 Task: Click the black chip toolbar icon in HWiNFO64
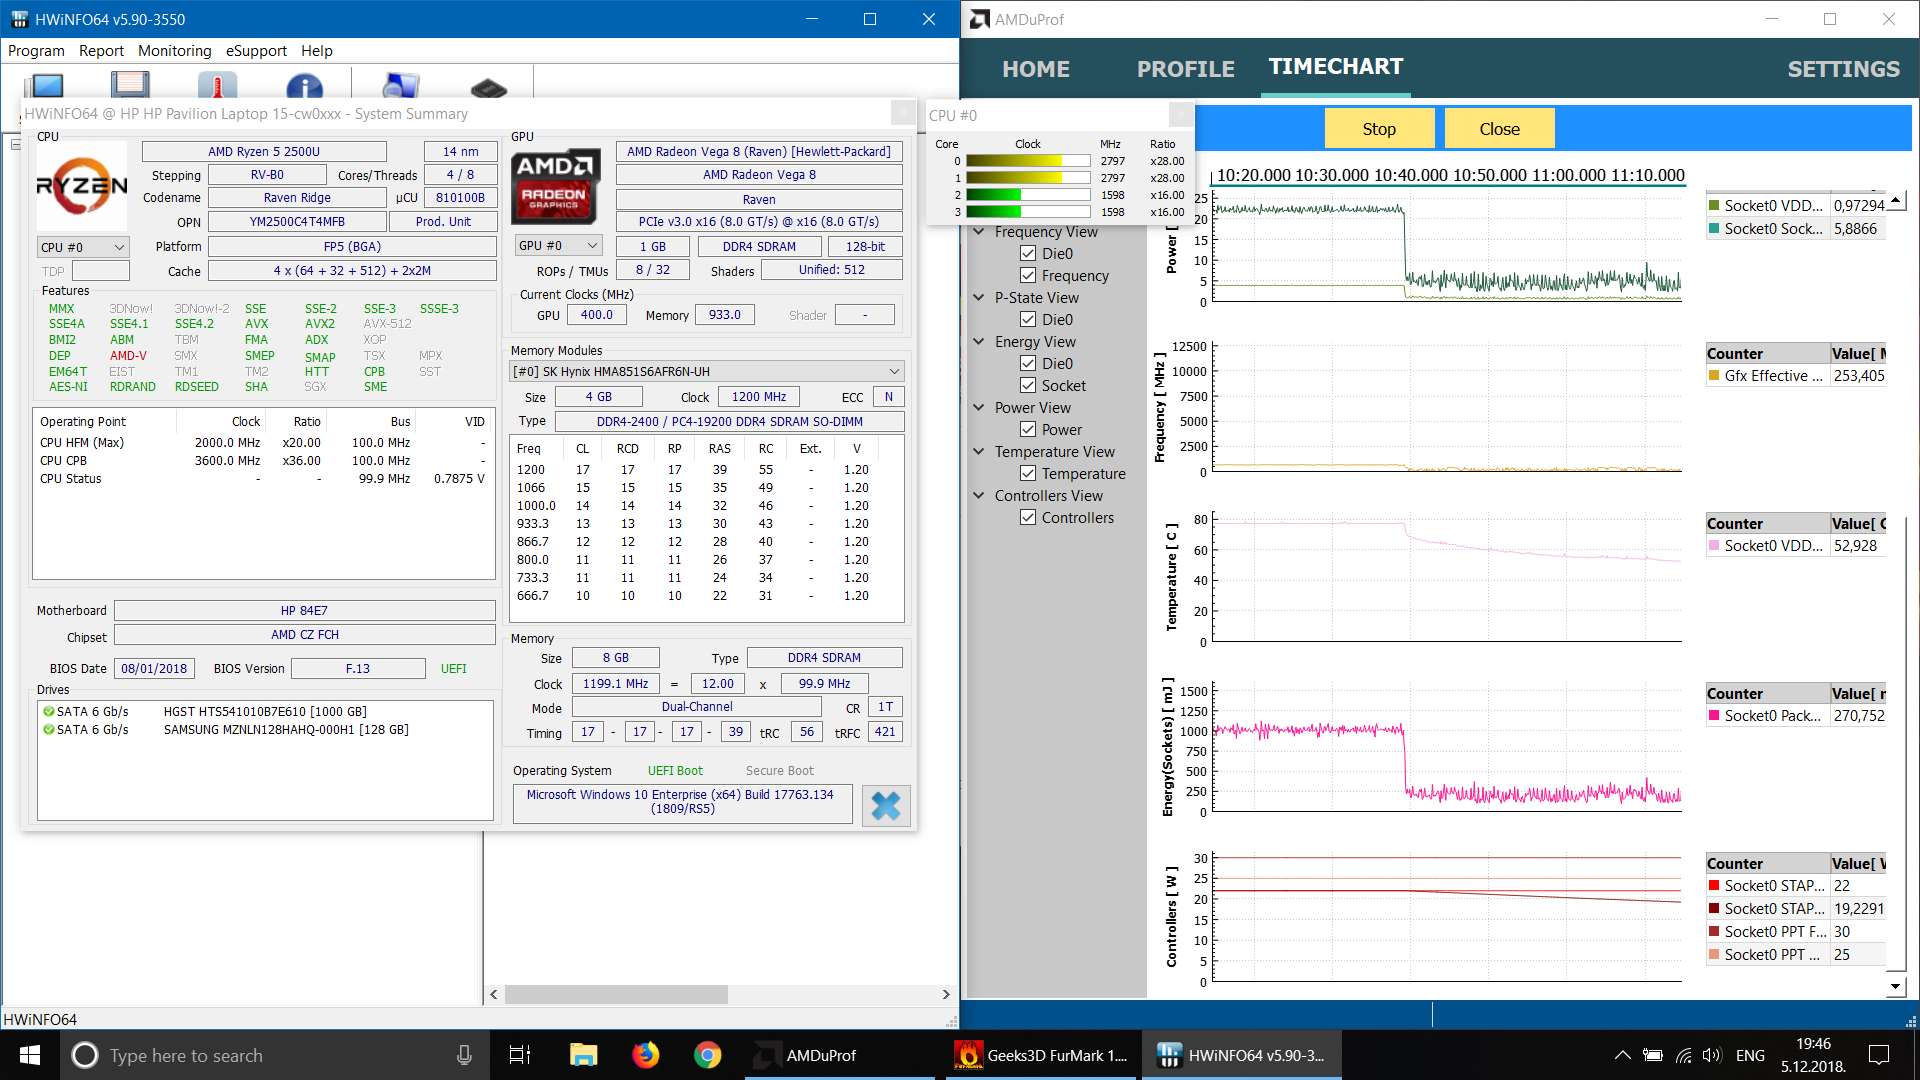pyautogui.click(x=488, y=88)
